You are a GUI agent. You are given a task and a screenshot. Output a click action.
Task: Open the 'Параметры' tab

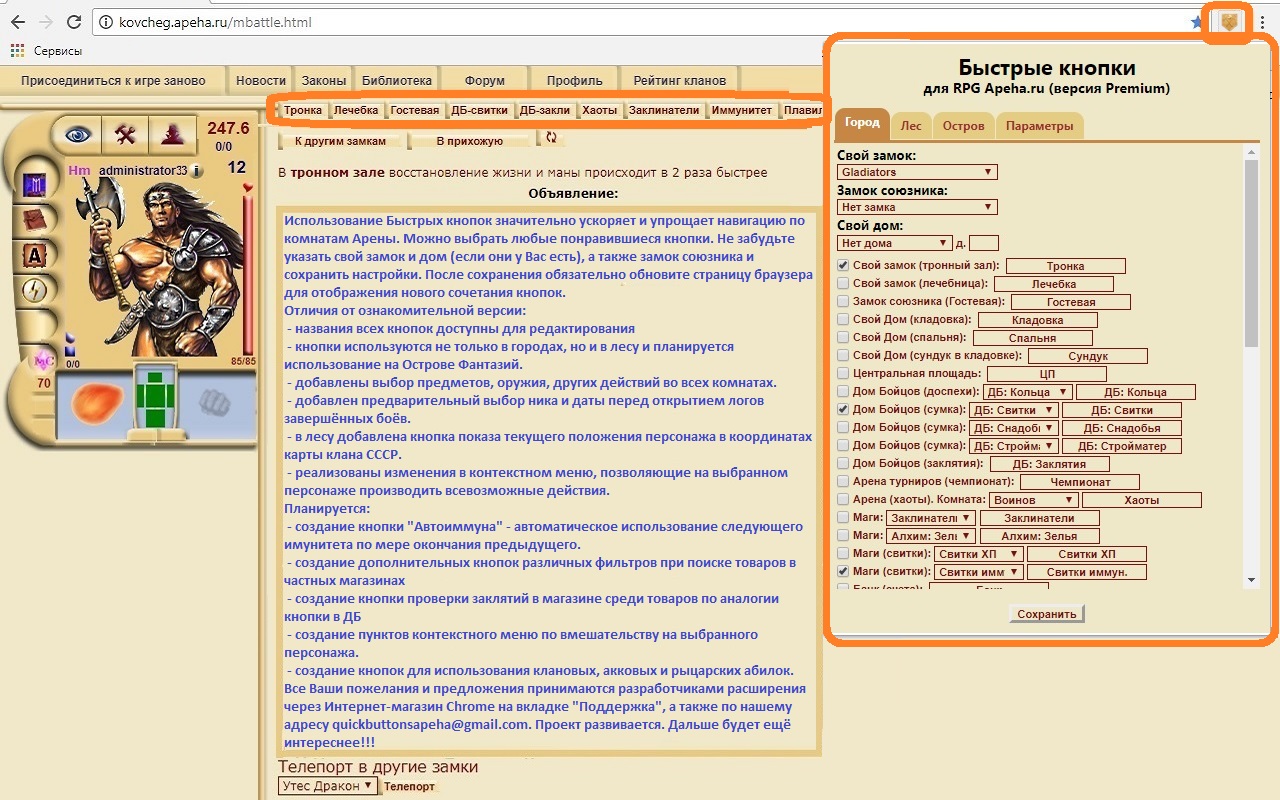1039,126
